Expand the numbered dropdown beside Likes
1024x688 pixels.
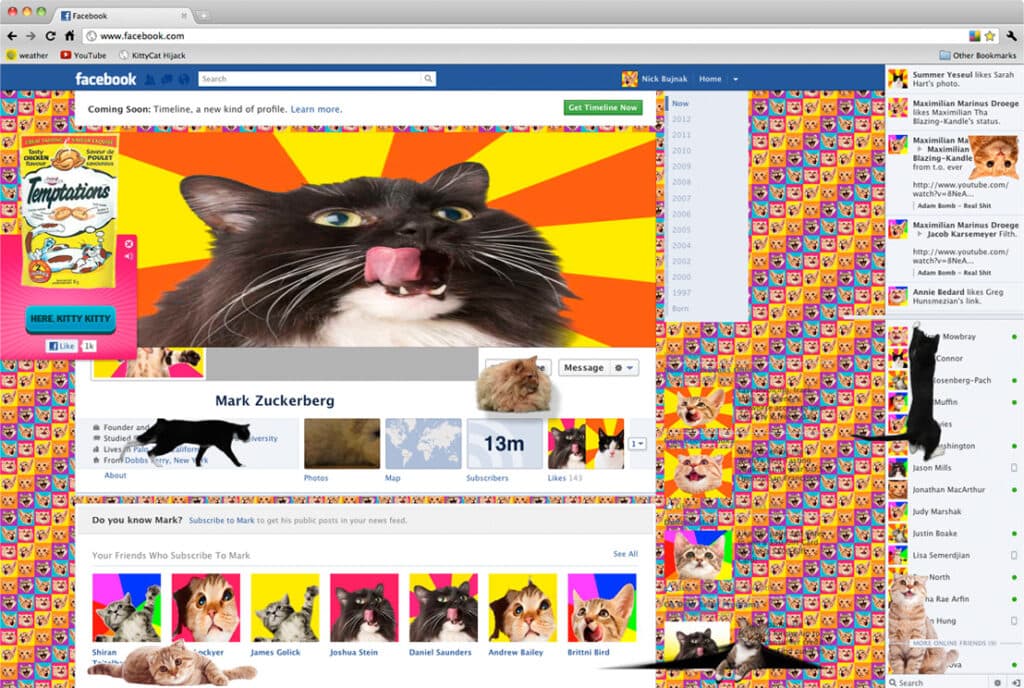(637, 444)
